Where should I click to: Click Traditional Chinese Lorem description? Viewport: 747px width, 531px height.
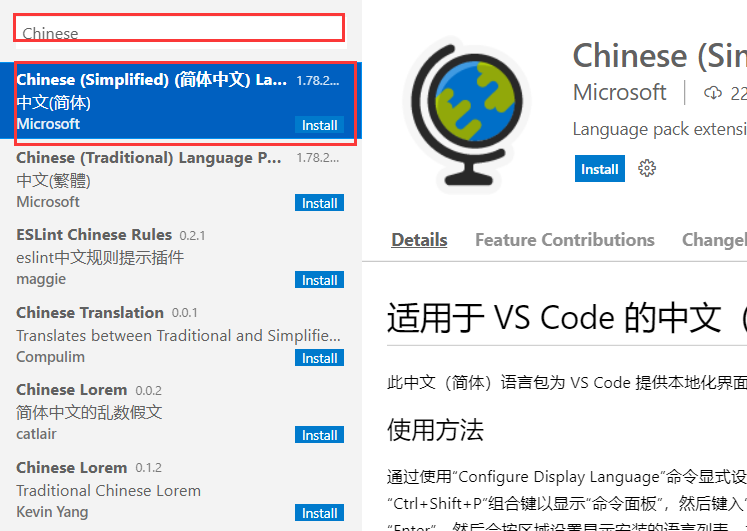pyautogui.click(x=109, y=491)
